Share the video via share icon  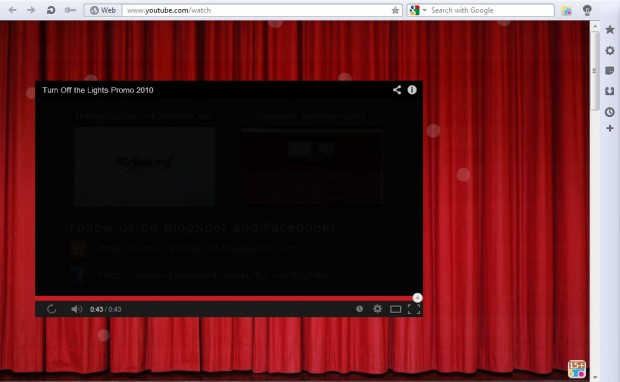click(397, 90)
